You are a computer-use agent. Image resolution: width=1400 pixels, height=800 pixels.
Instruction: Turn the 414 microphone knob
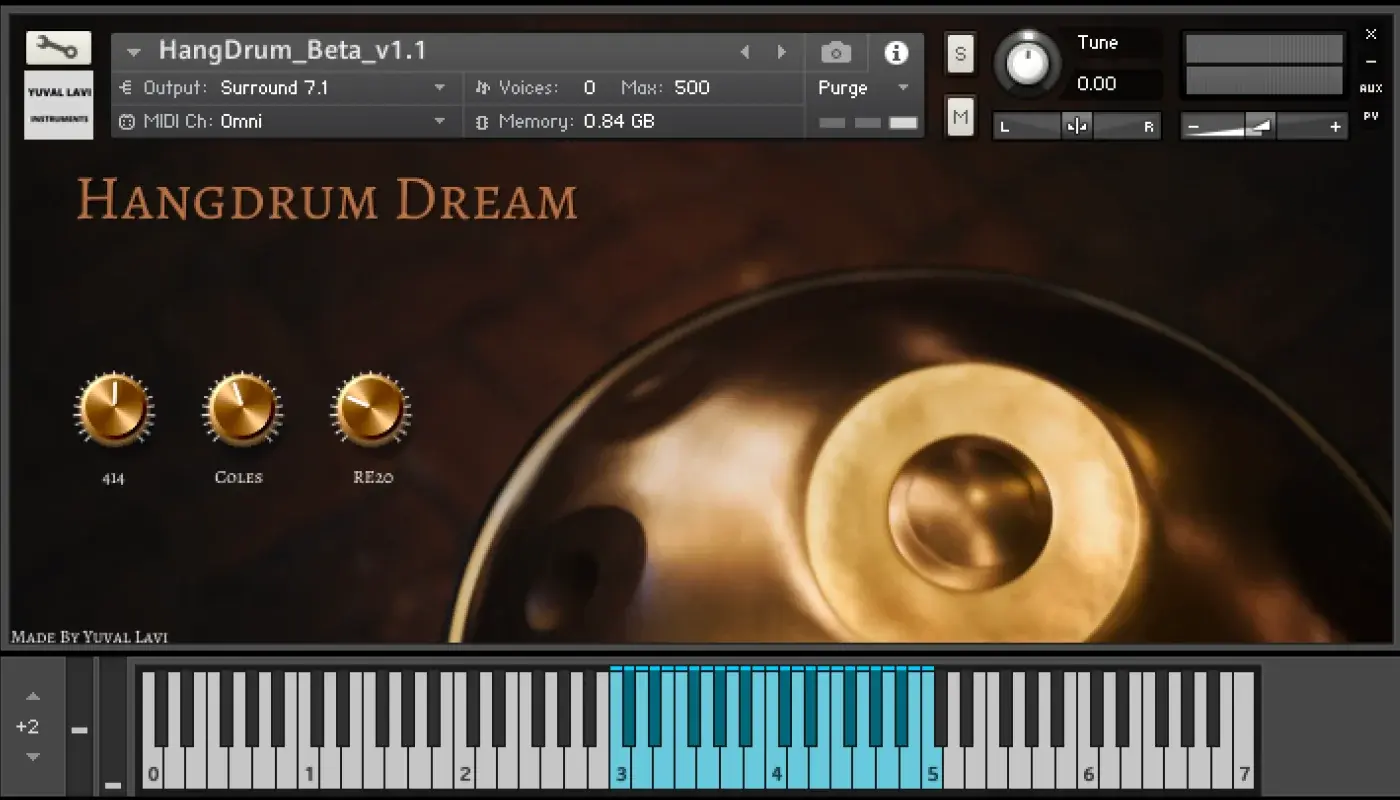[x=113, y=408]
